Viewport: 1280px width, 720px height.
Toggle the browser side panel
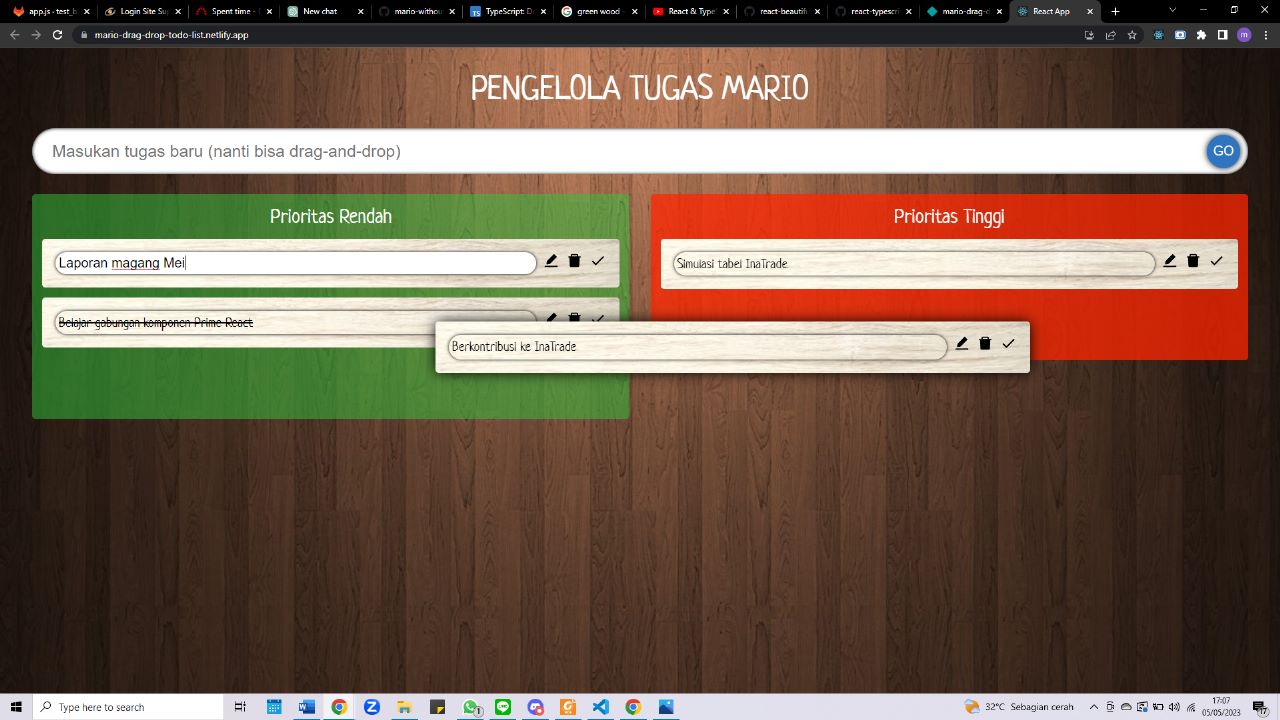1222,34
